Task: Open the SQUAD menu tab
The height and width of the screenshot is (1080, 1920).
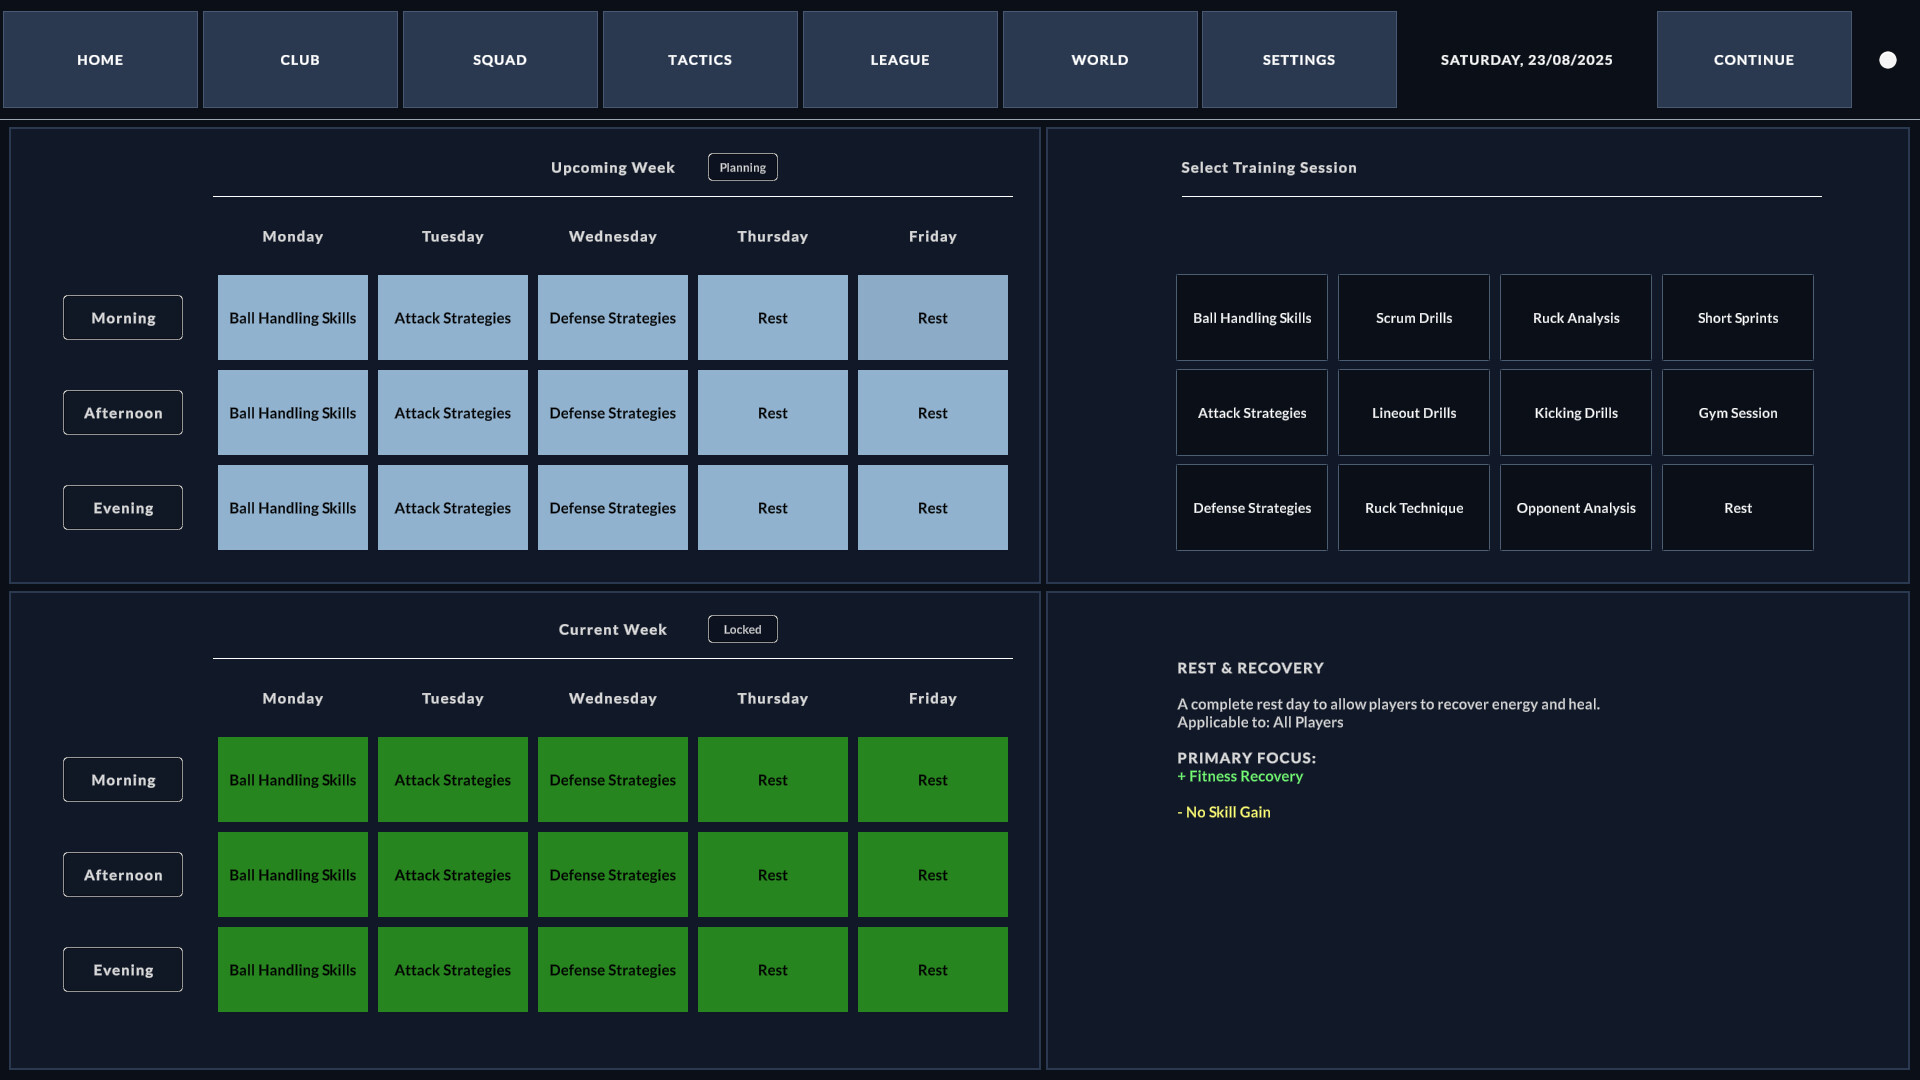Action: pos(500,60)
